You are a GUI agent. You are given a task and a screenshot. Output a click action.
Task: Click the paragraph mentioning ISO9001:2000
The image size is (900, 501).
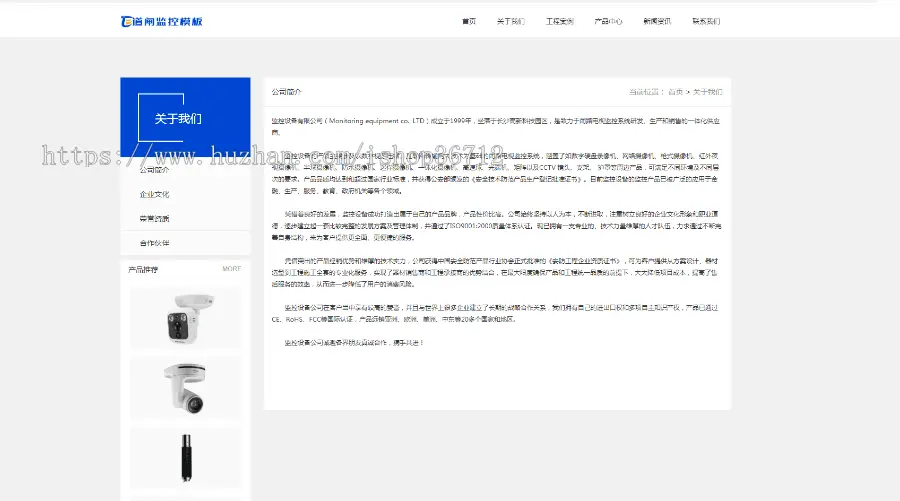pos(496,226)
